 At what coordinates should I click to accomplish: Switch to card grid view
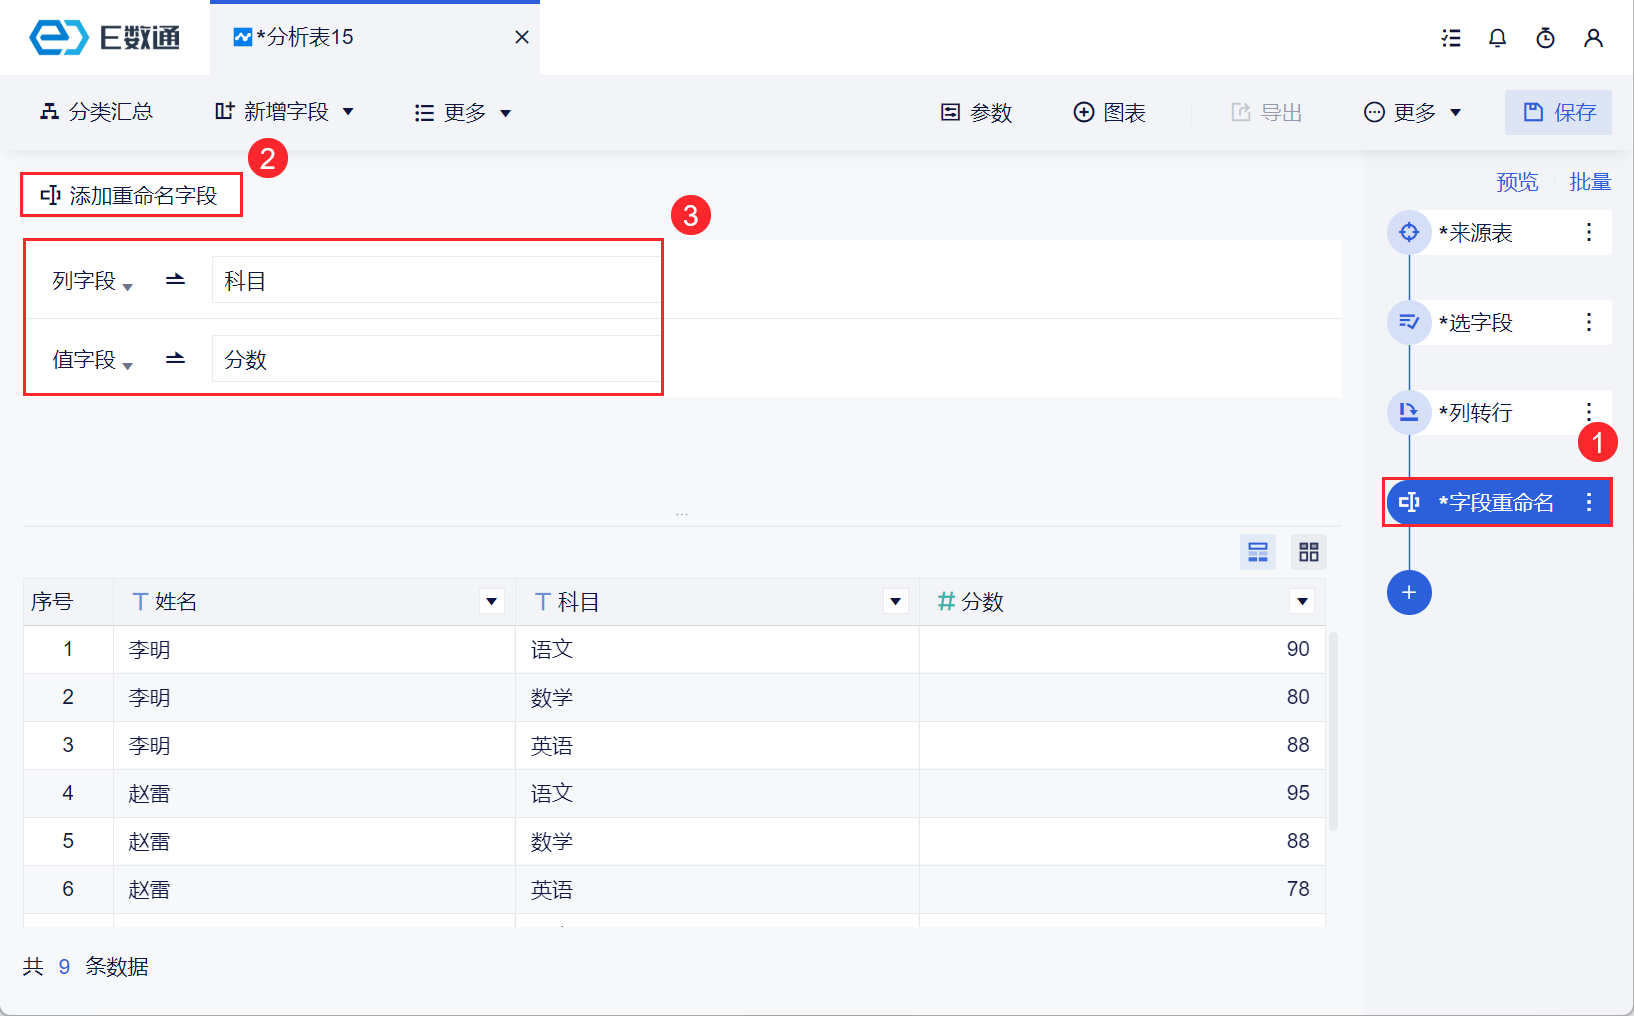(x=1308, y=552)
